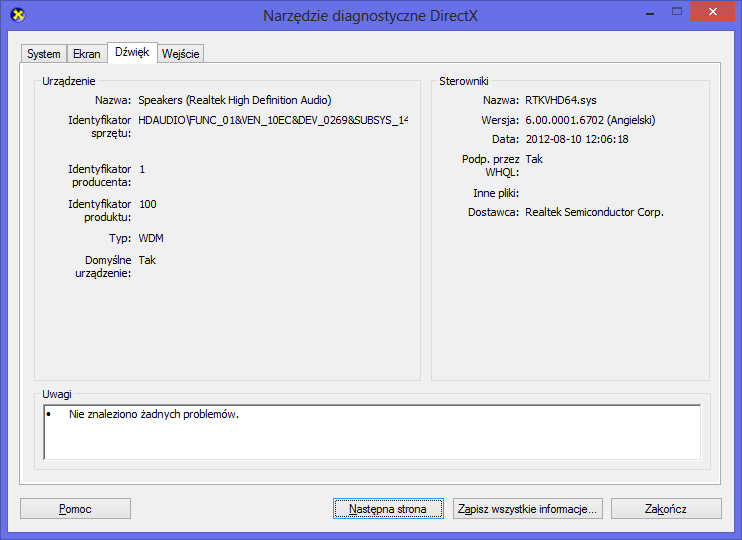
Task: Close the DirectX diagnostic window
Action: tap(713, 12)
